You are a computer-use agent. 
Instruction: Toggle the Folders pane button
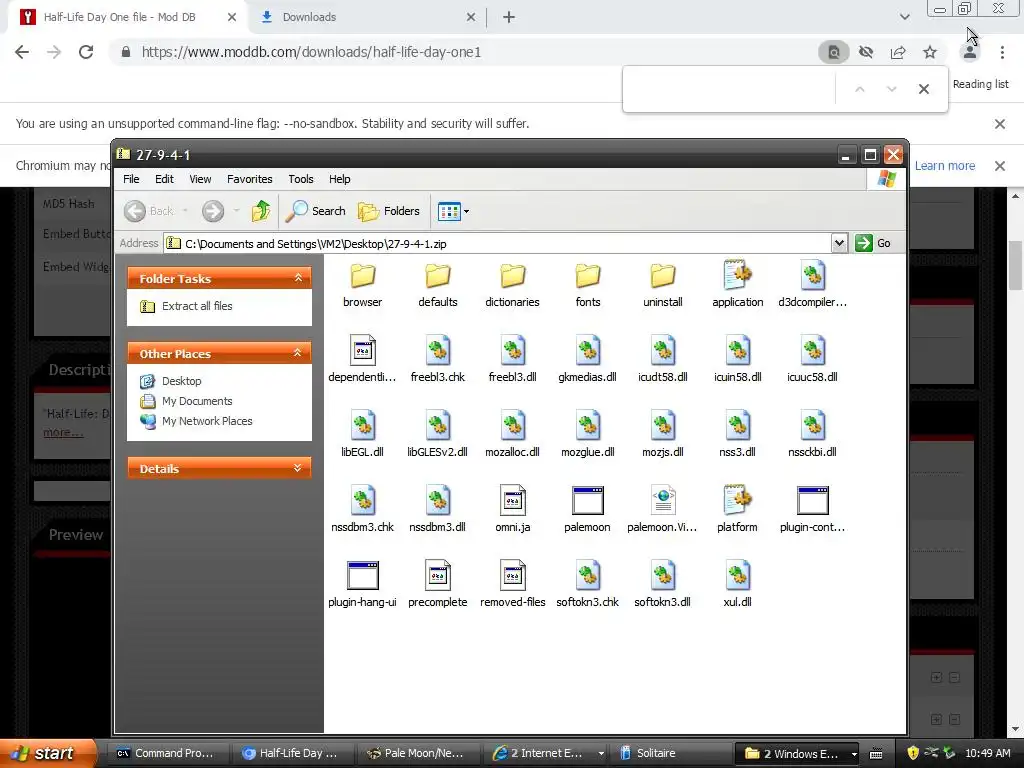[389, 211]
